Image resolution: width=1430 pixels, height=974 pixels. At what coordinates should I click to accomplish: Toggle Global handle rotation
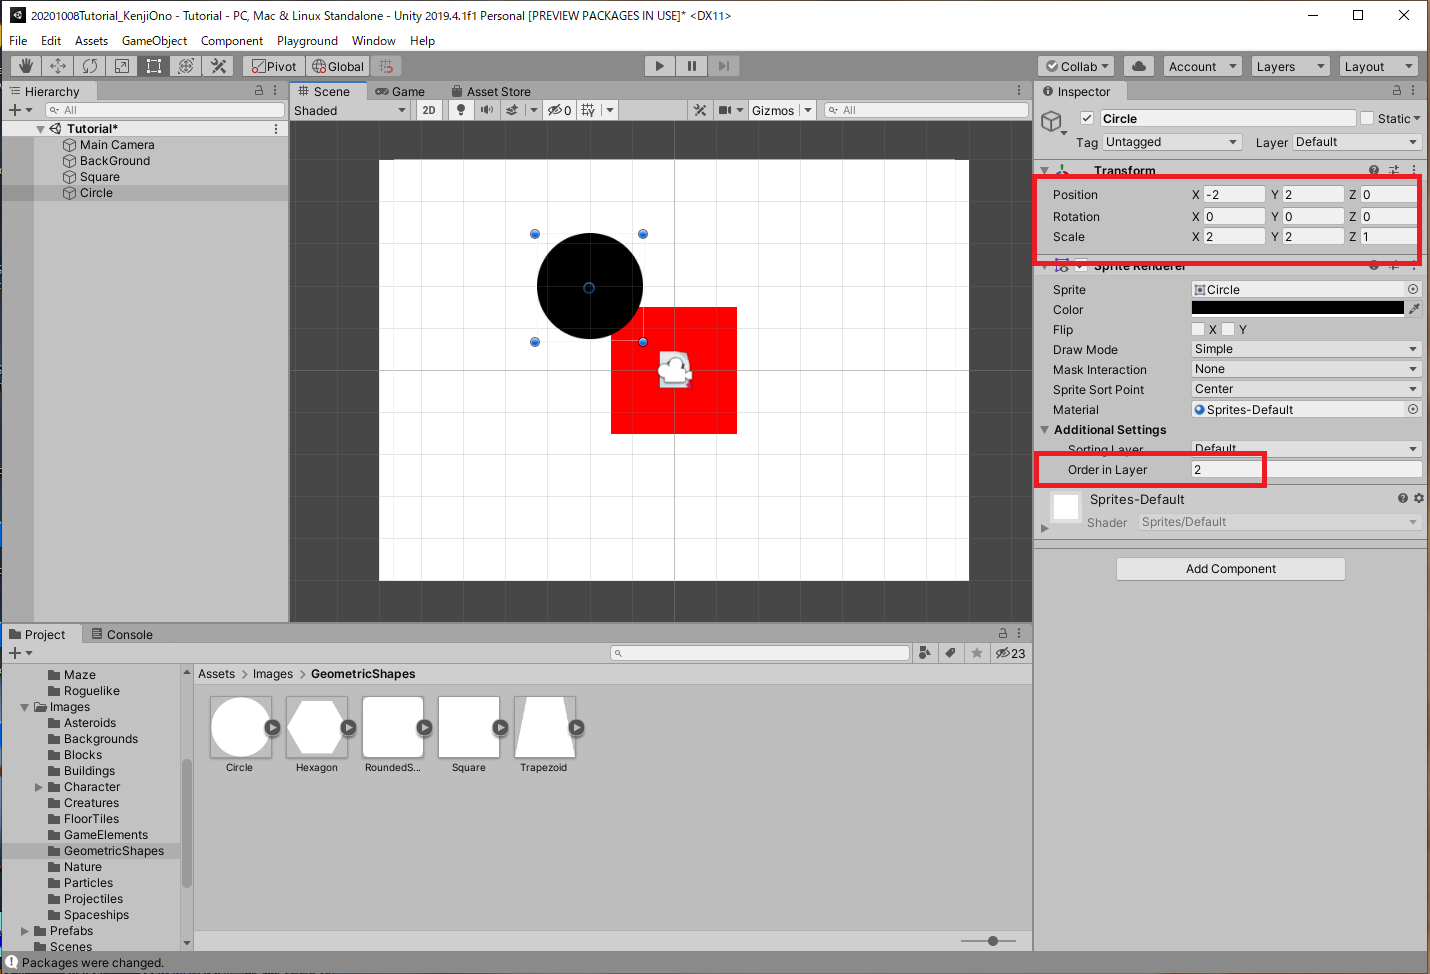(x=338, y=66)
